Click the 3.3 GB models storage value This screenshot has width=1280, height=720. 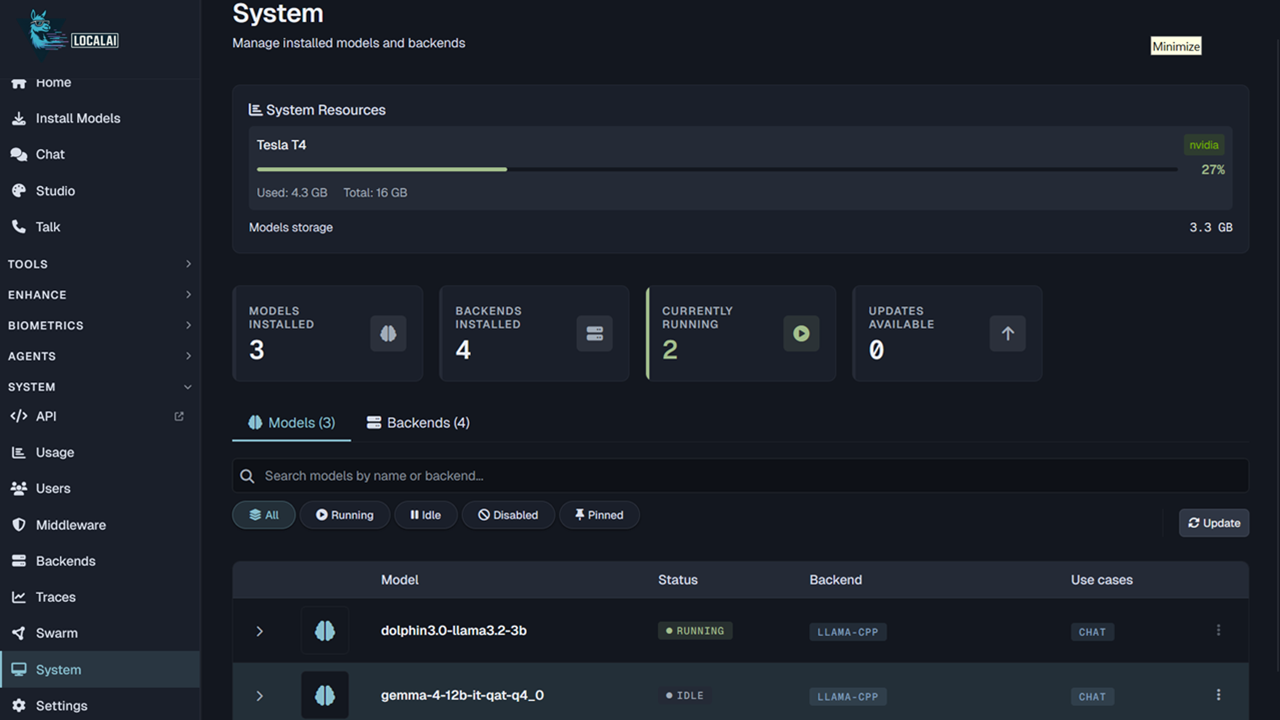[1211, 228]
